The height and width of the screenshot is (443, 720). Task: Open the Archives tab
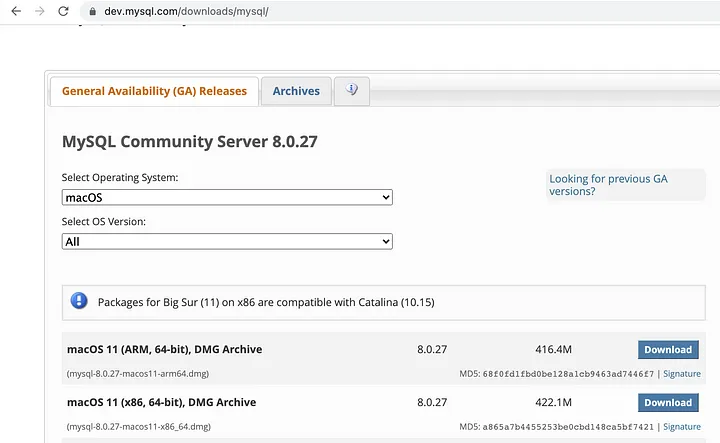296,91
